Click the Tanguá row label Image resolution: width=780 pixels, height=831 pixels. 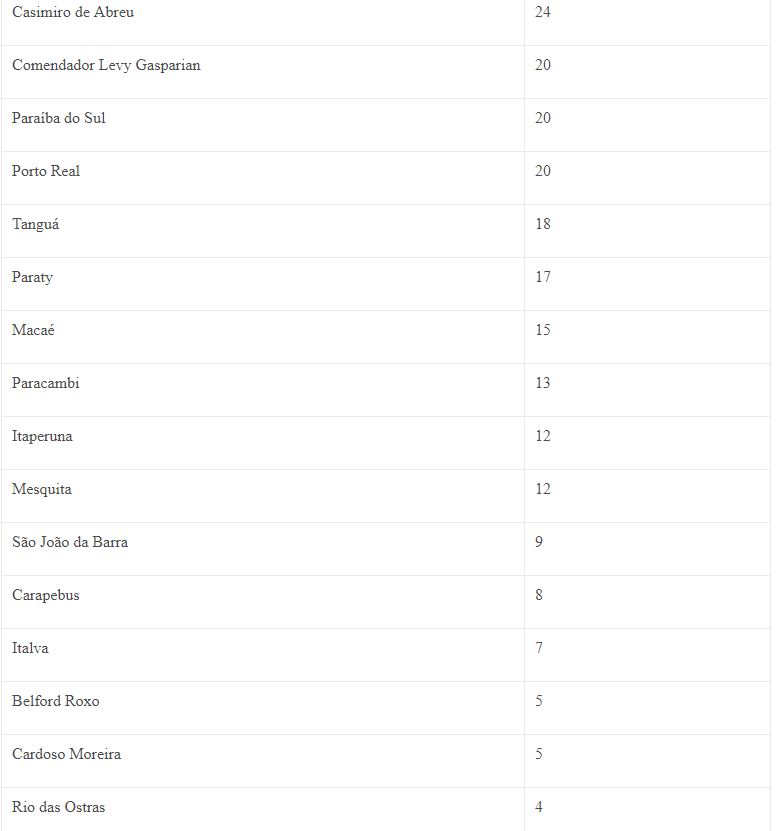click(36, 225)
